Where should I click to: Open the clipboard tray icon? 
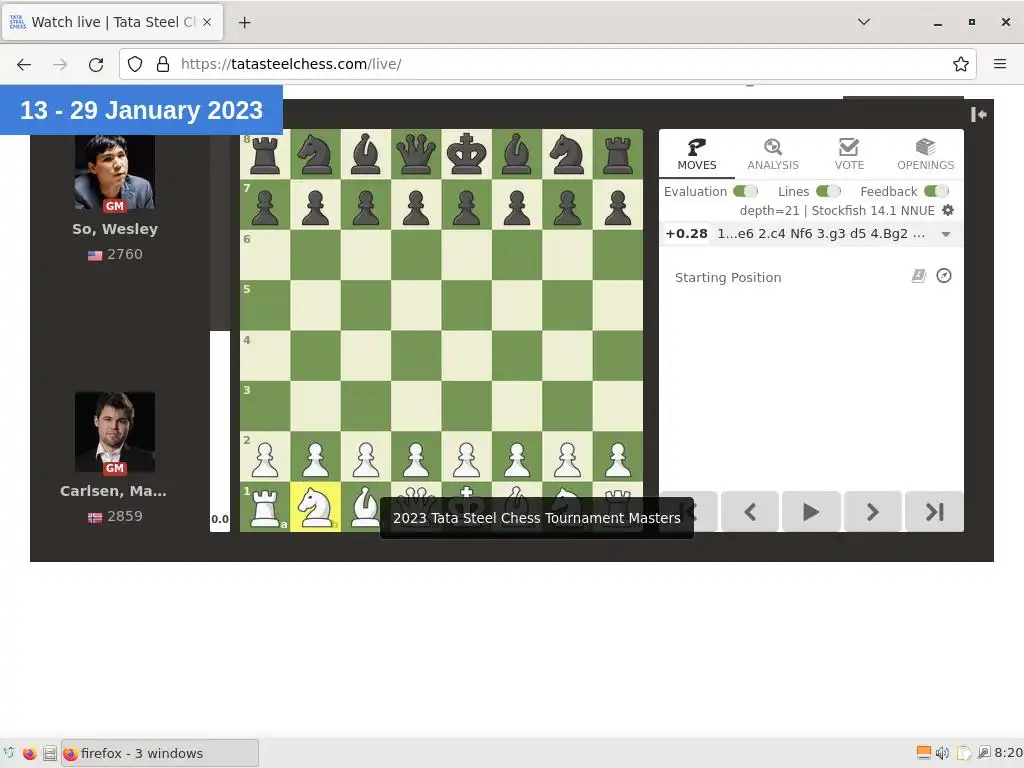[964, 753]
